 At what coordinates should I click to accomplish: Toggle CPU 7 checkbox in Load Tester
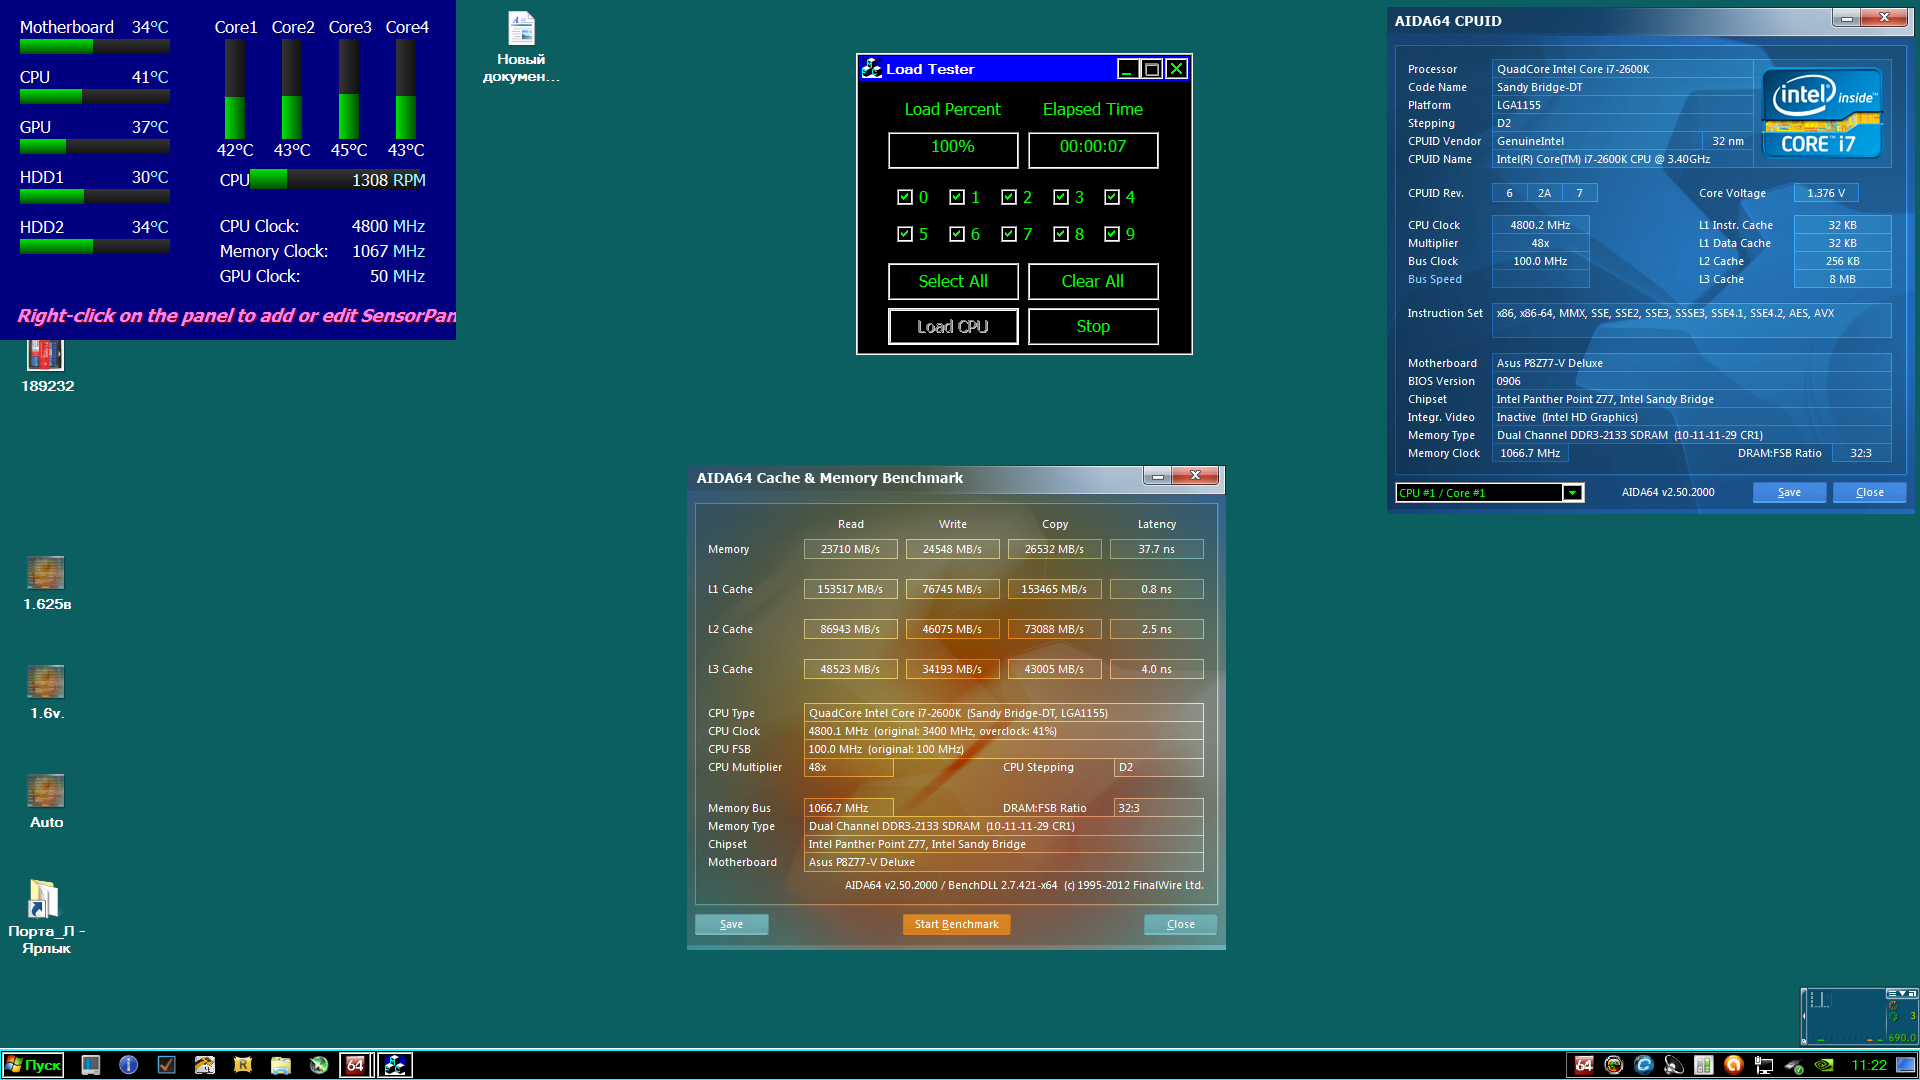(1008, 234)
